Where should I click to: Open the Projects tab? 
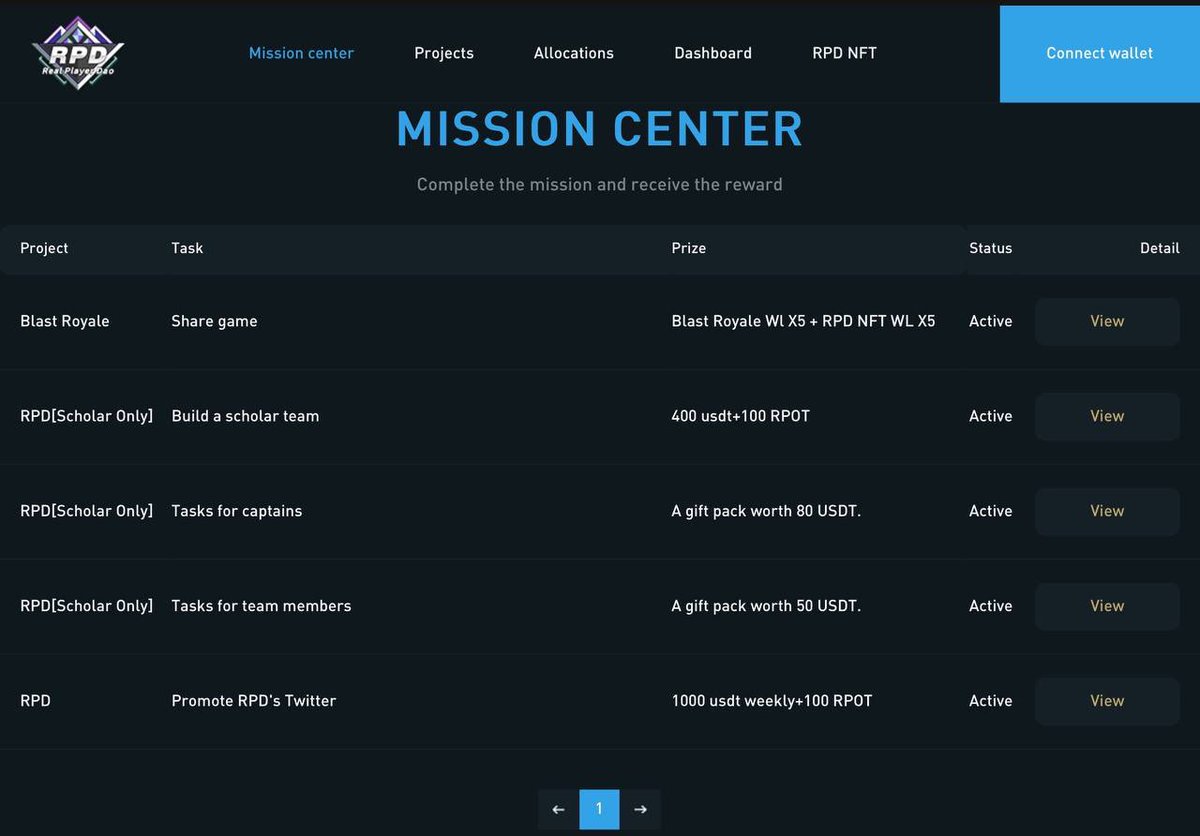coord(444,53)
